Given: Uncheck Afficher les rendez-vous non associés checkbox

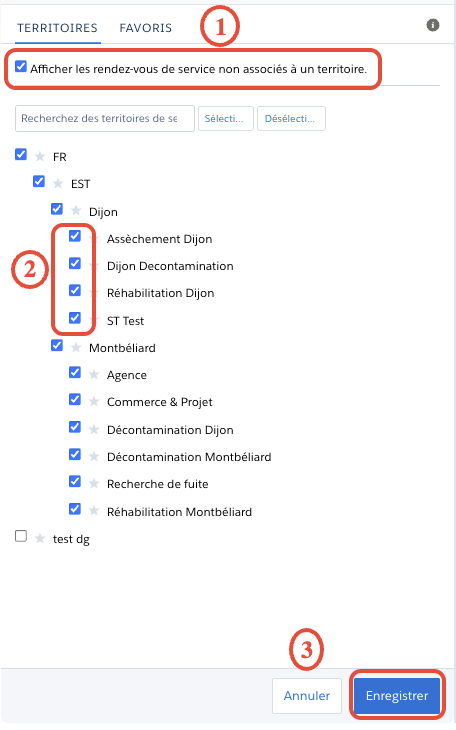Looking at the screenshot, I should (x=20, y=66).
